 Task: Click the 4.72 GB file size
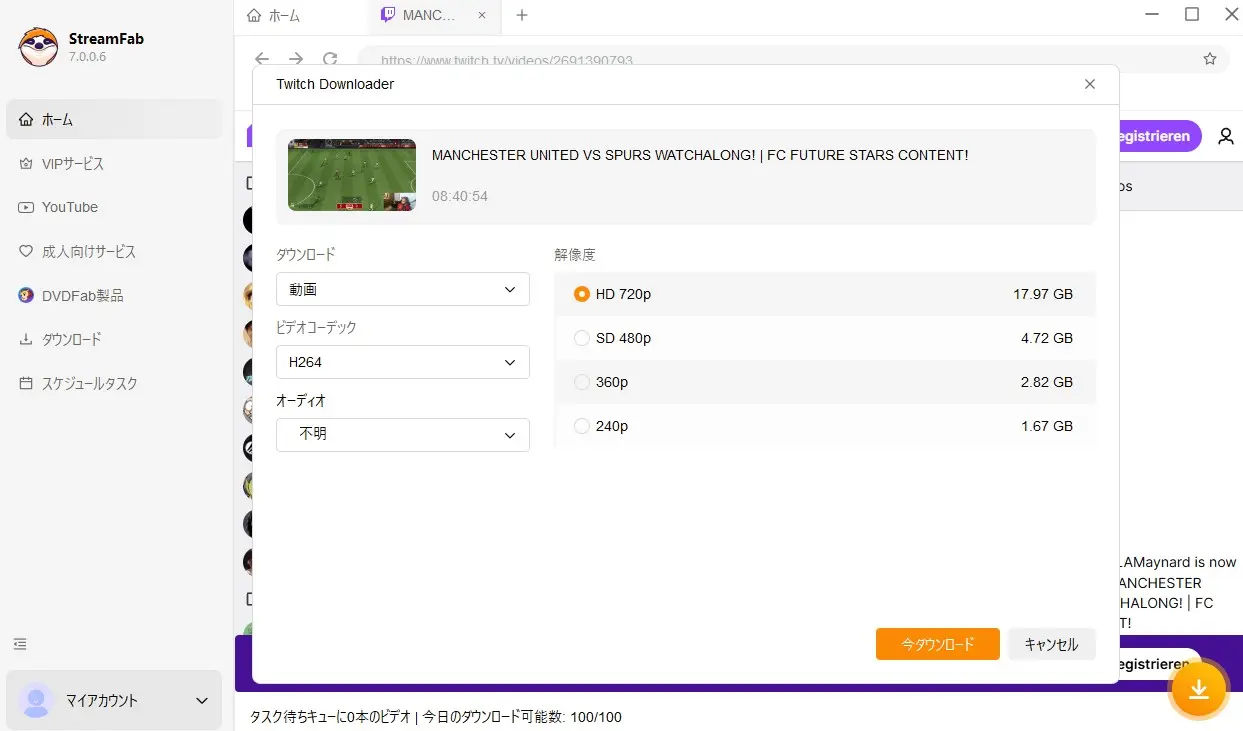point(1047,338)
